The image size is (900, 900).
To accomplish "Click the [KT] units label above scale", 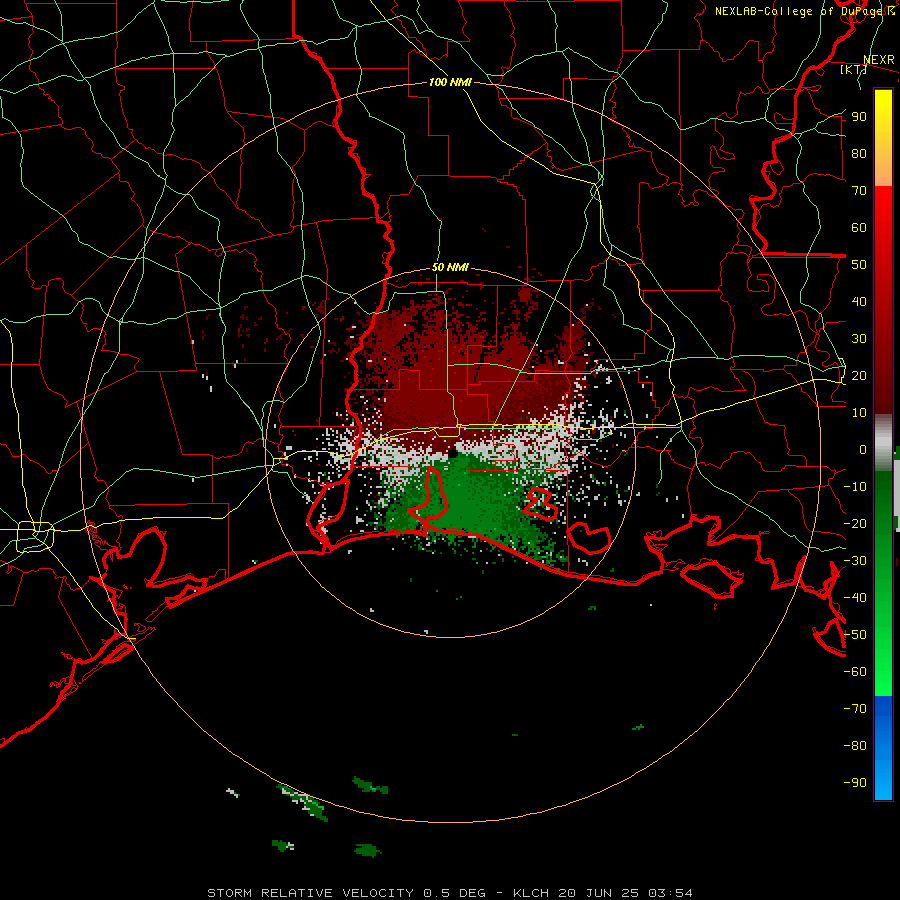I will (853, 69).
